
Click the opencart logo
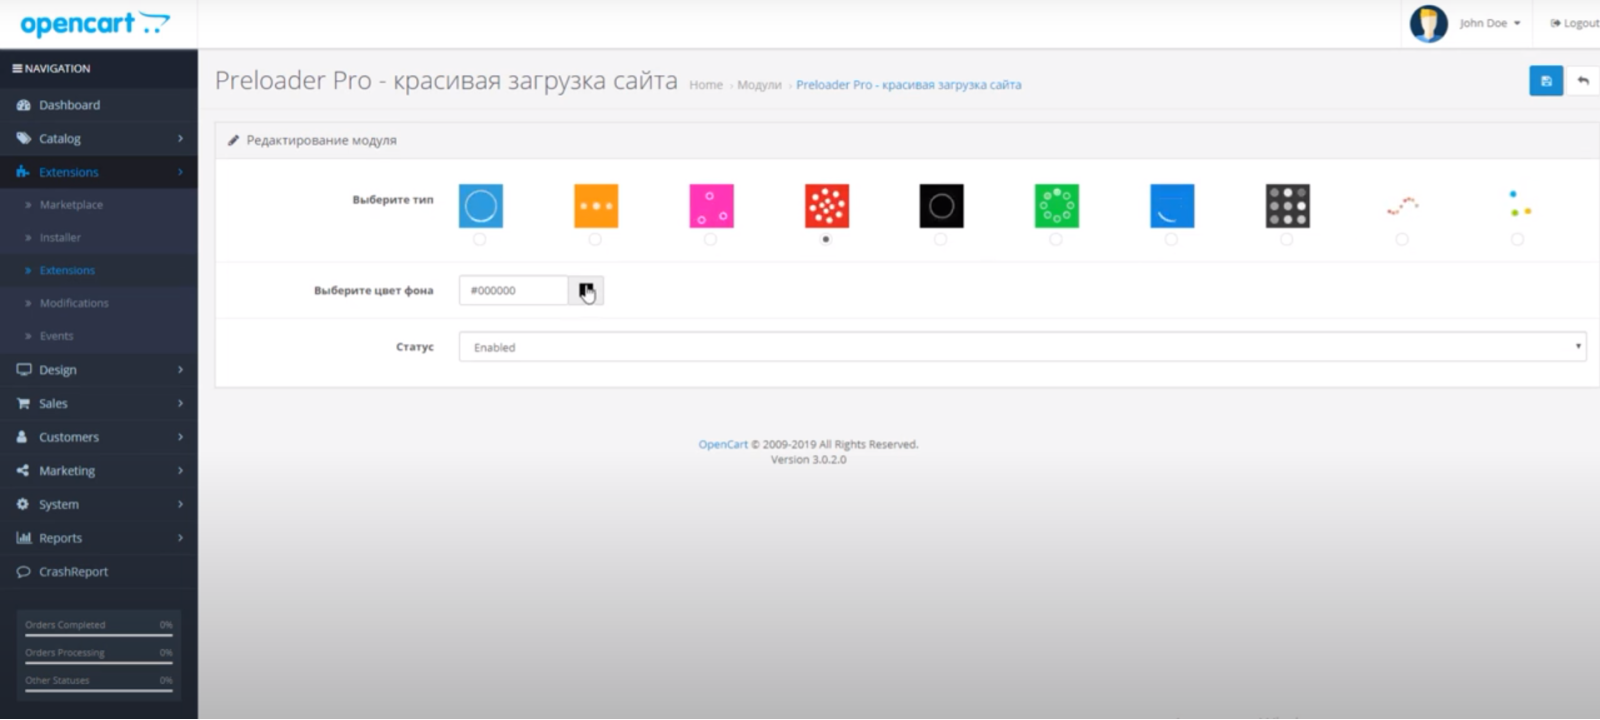(x=95, y=24)
